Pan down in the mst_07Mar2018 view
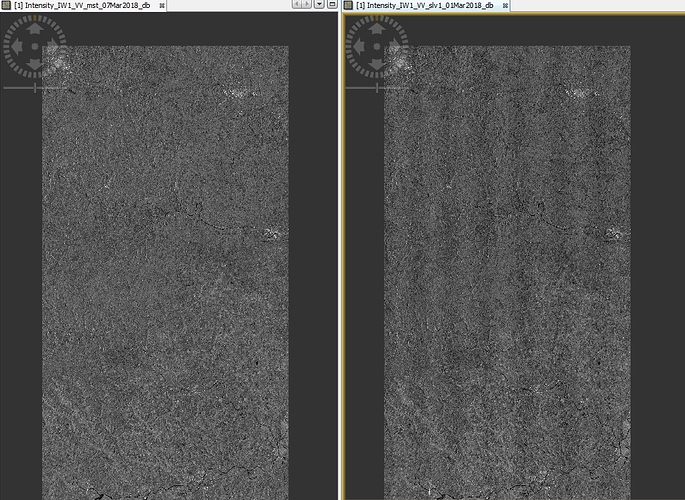The width and height of the screenshot is (685, 500). [x=35, y=64]
